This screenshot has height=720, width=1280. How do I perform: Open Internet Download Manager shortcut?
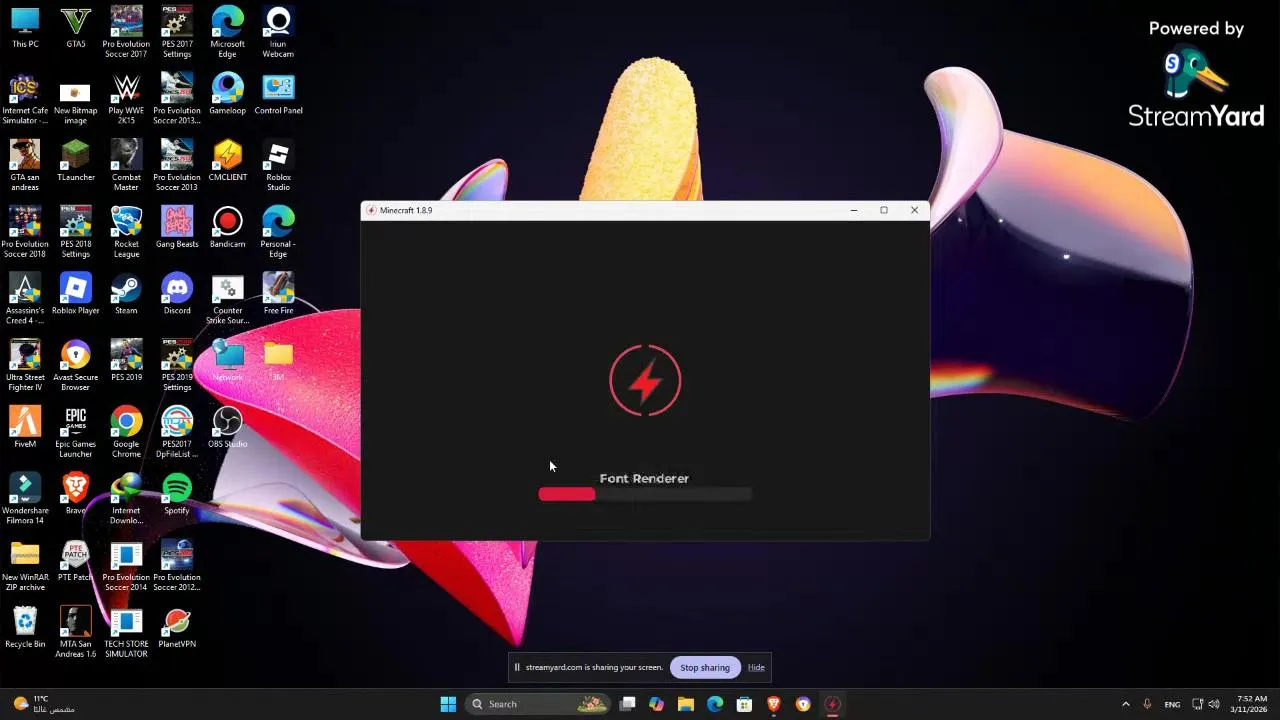pyautogui.click(x=126, y=499)
